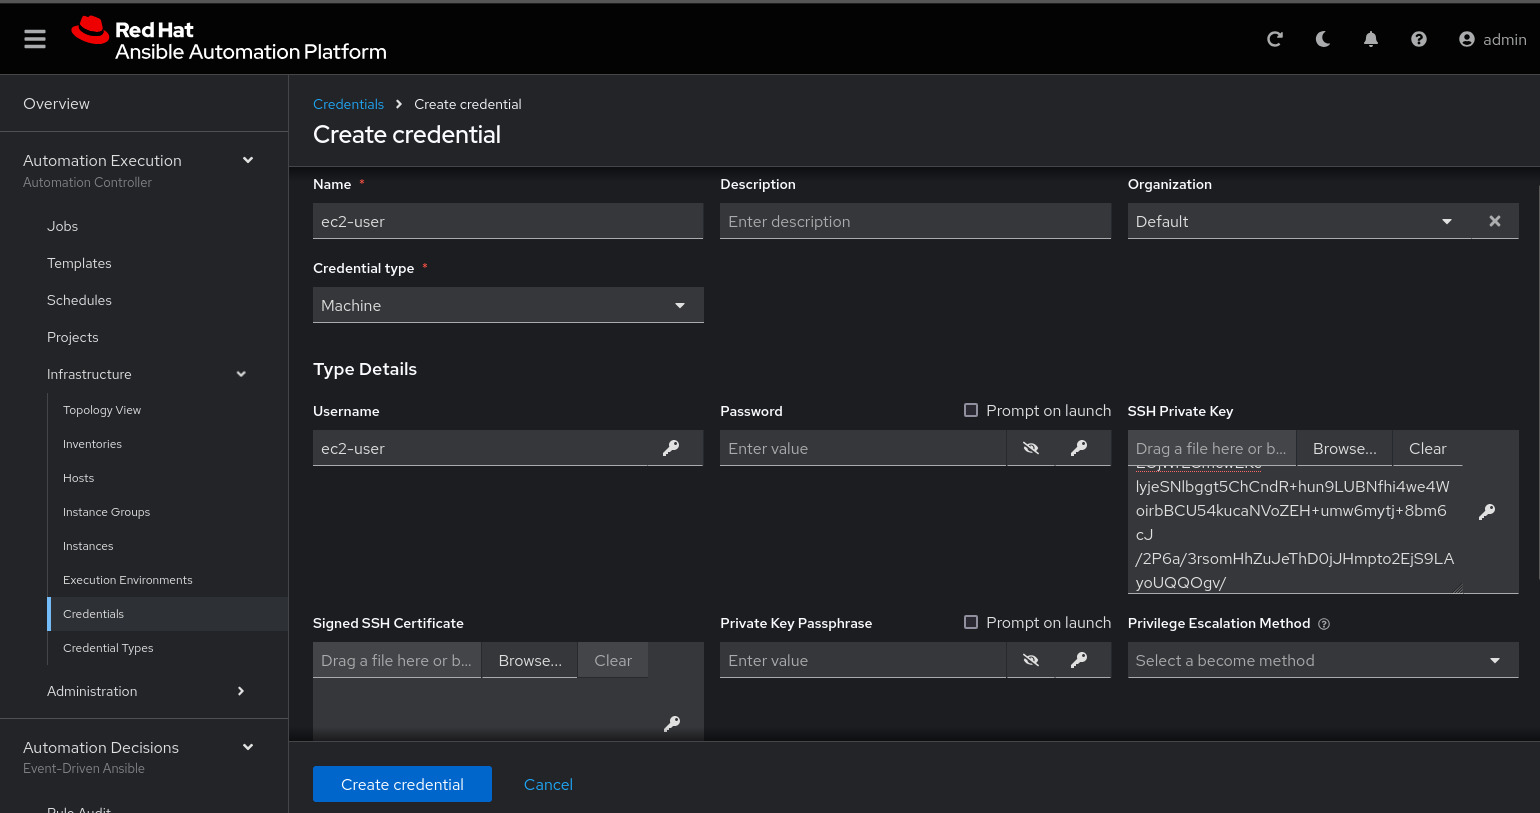Click the Password input field
The width and height of the screenshot is (1540, 813).
coord(862,448)
